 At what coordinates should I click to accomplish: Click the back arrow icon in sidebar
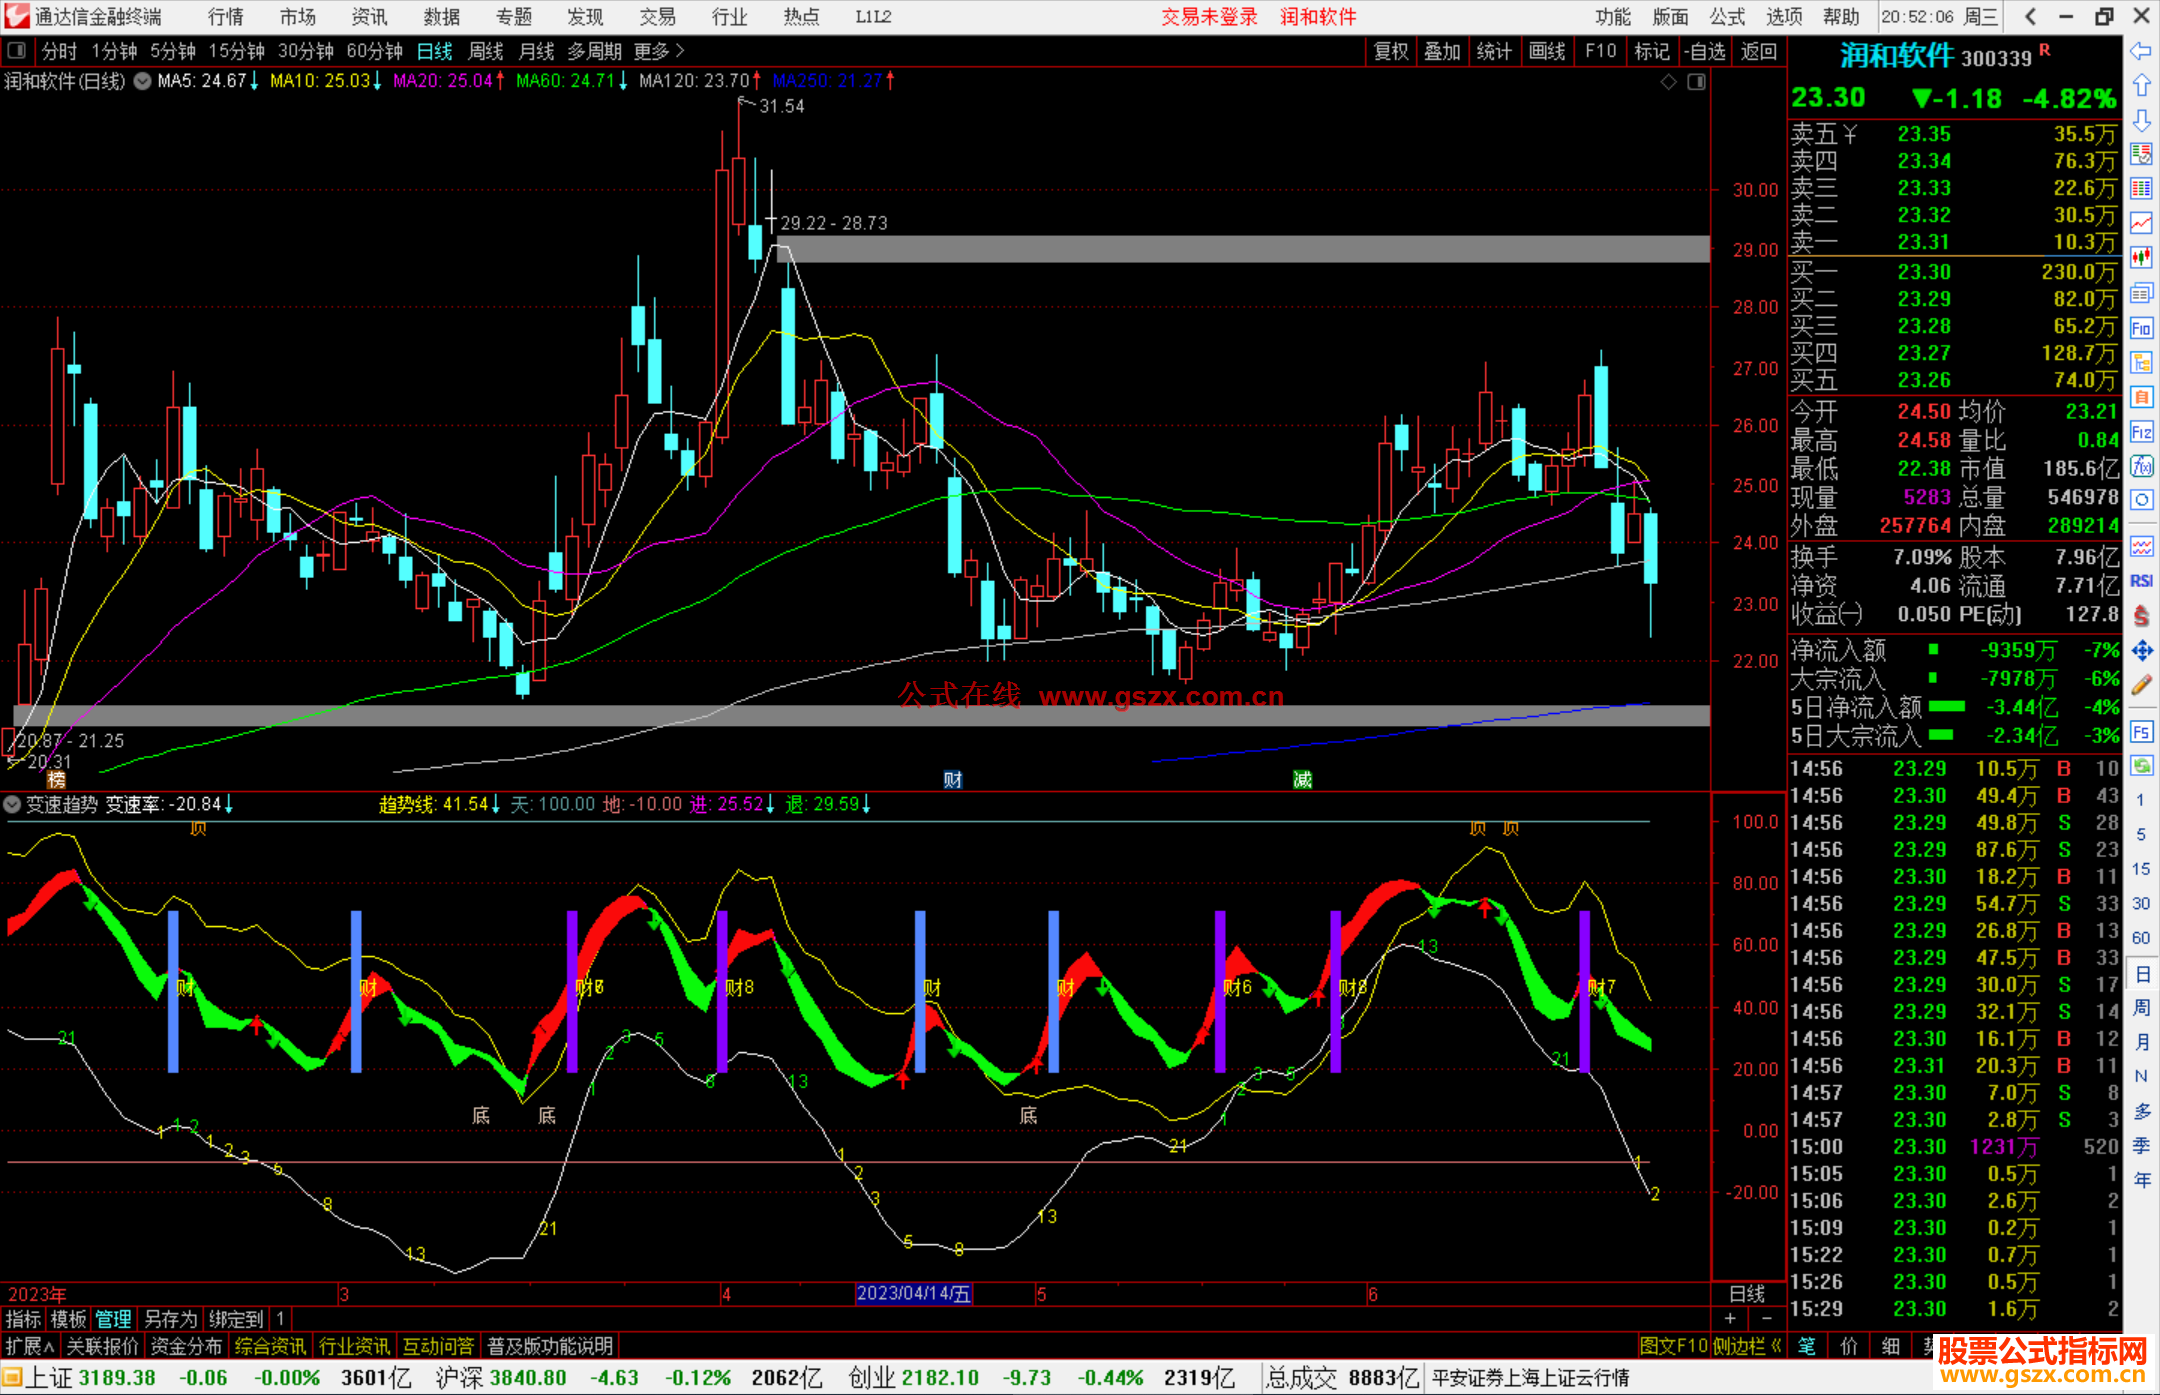coord(2141,51)
